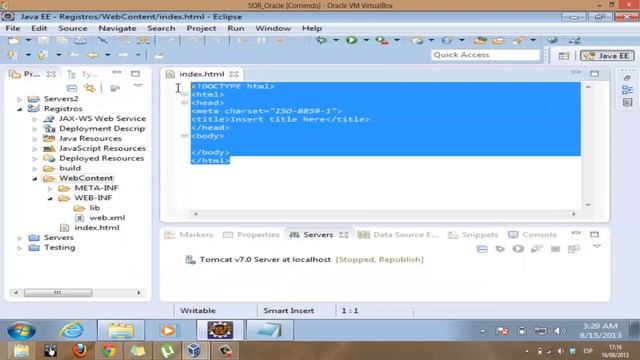The height and width of the screenshot is (360, 640).
Task: Open the External Tools dropdown arrow
Action: (396, 40)
